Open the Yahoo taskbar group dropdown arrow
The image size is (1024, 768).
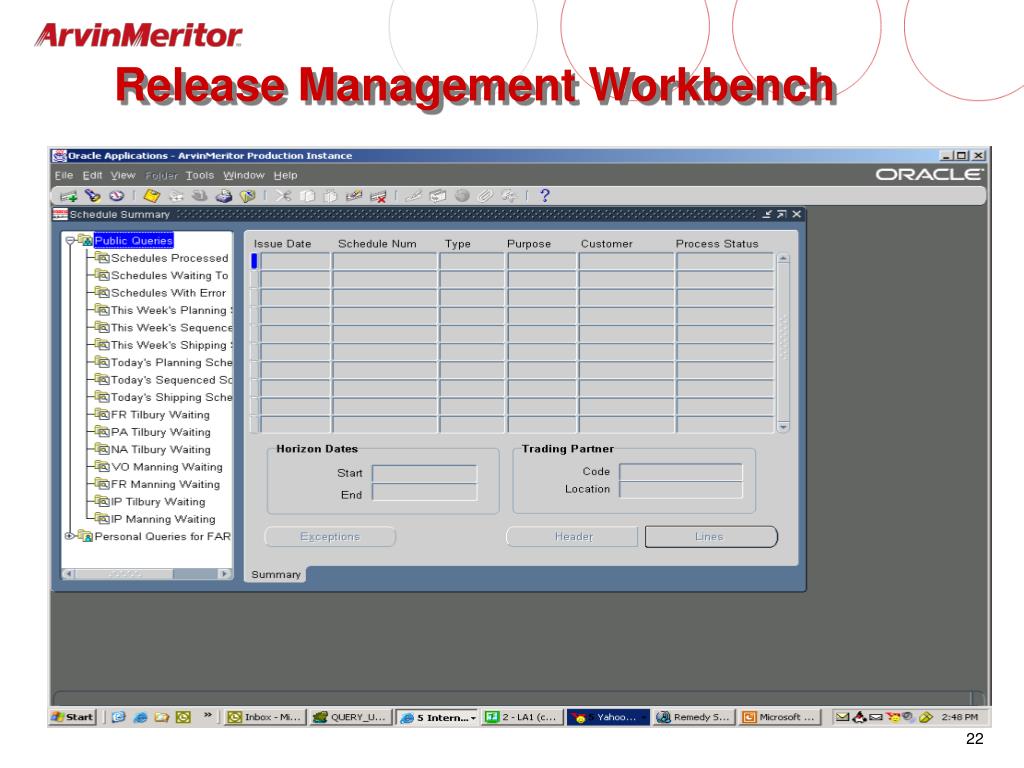(x=643, y=718)
